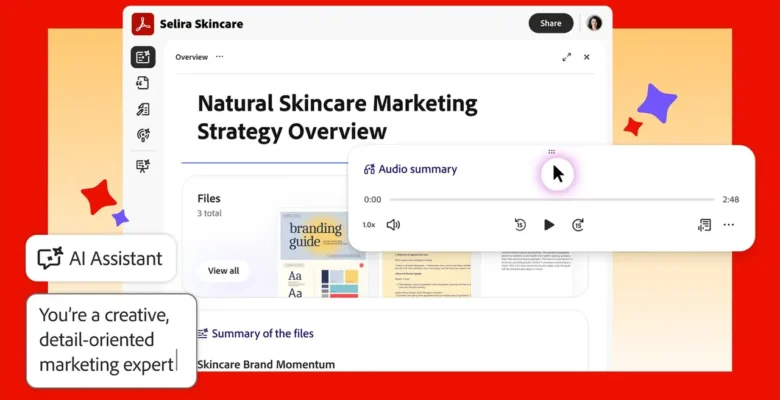Open the user profile avatar
Image resolution: width=780 pixels, height=400 pixels.
point(594,23)
